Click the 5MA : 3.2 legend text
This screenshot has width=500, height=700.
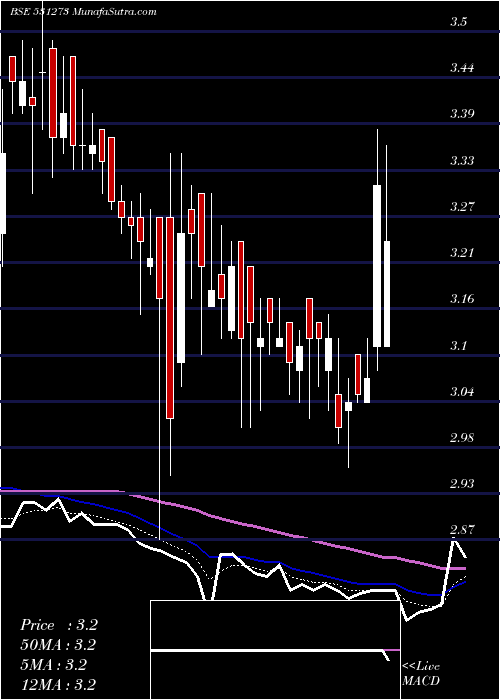[x=53, y=665]
